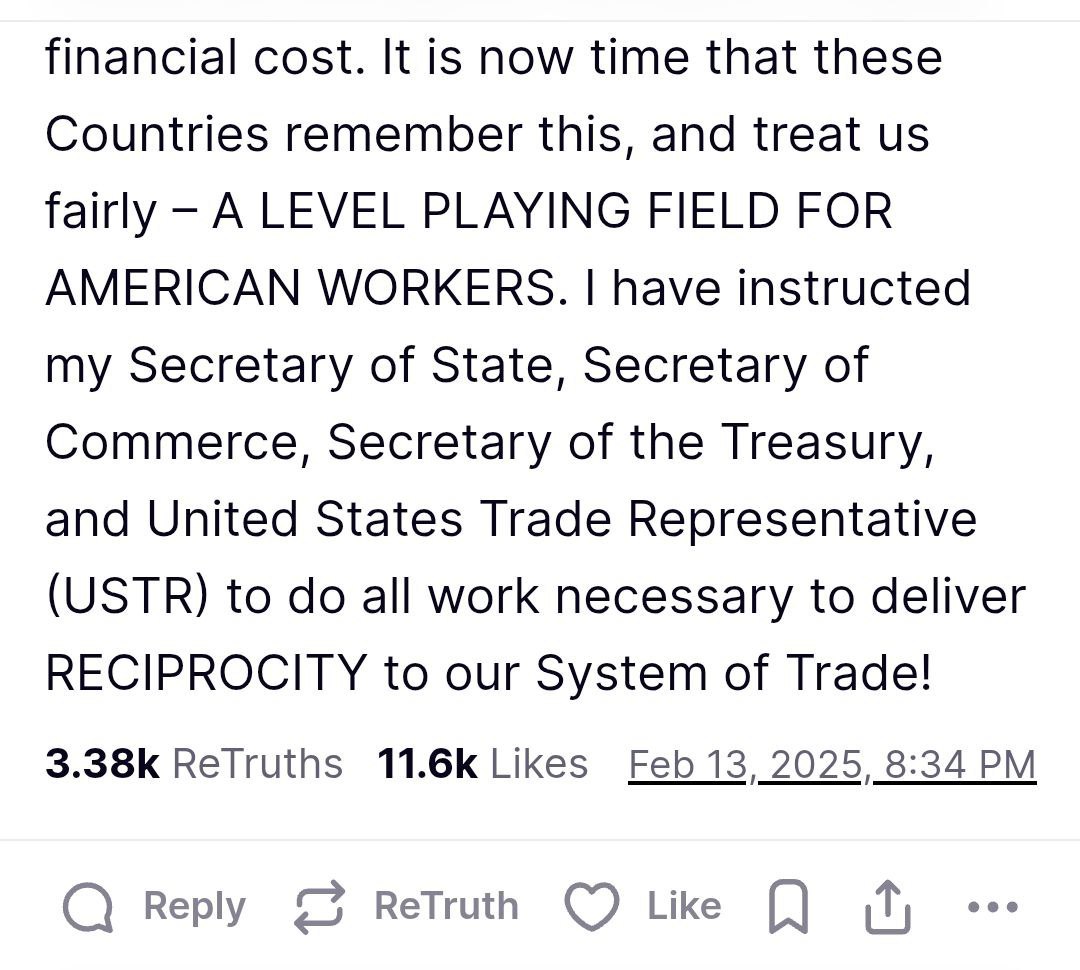
Task: Tap the ReTruth arrows icon
Action: 319,908
